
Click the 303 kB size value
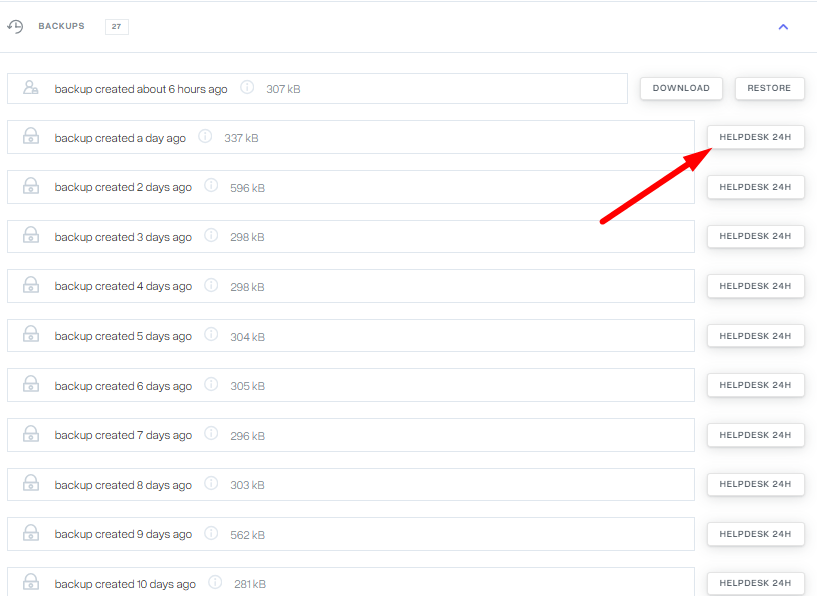click(x=247, y=485)
